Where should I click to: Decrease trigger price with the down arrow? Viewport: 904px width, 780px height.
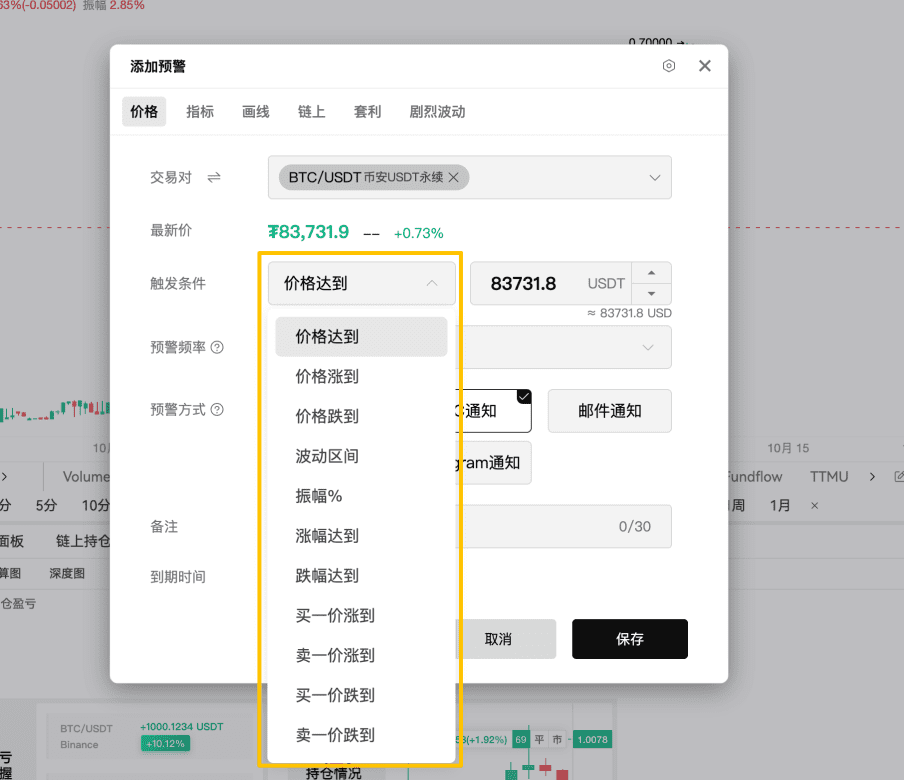[651, 294]
